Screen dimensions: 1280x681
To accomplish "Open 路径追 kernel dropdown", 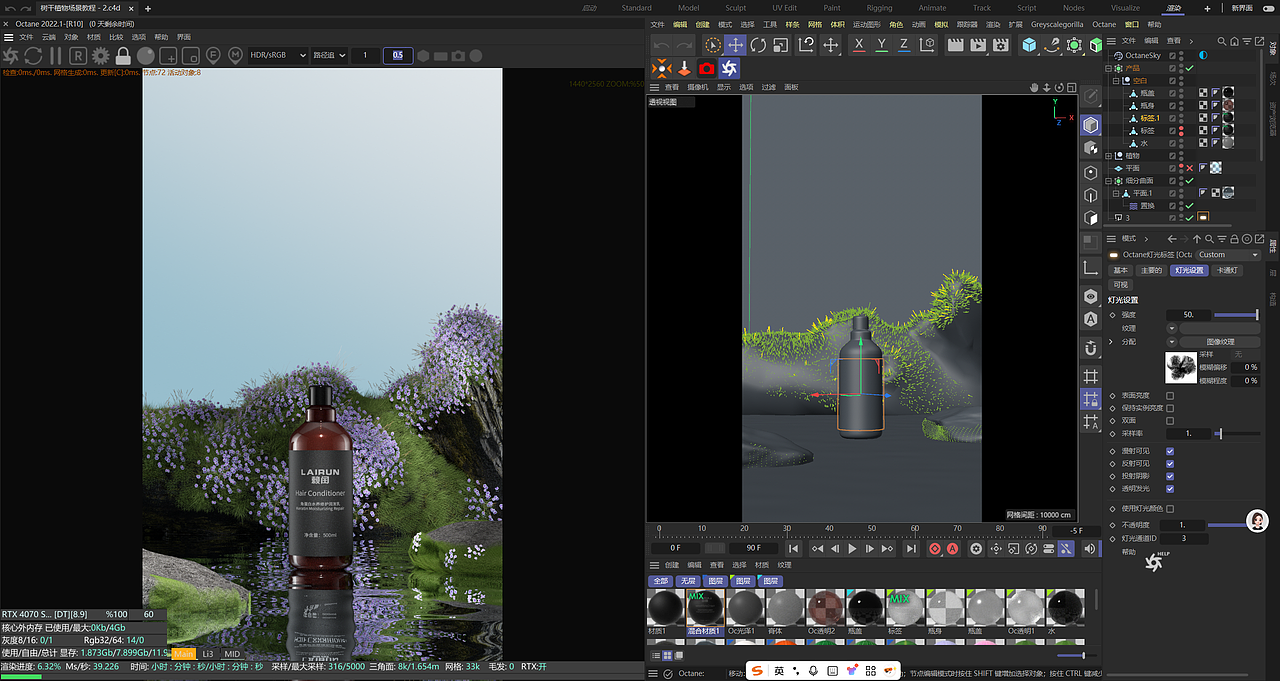I will pyautogui.click(x=328, y=55).
